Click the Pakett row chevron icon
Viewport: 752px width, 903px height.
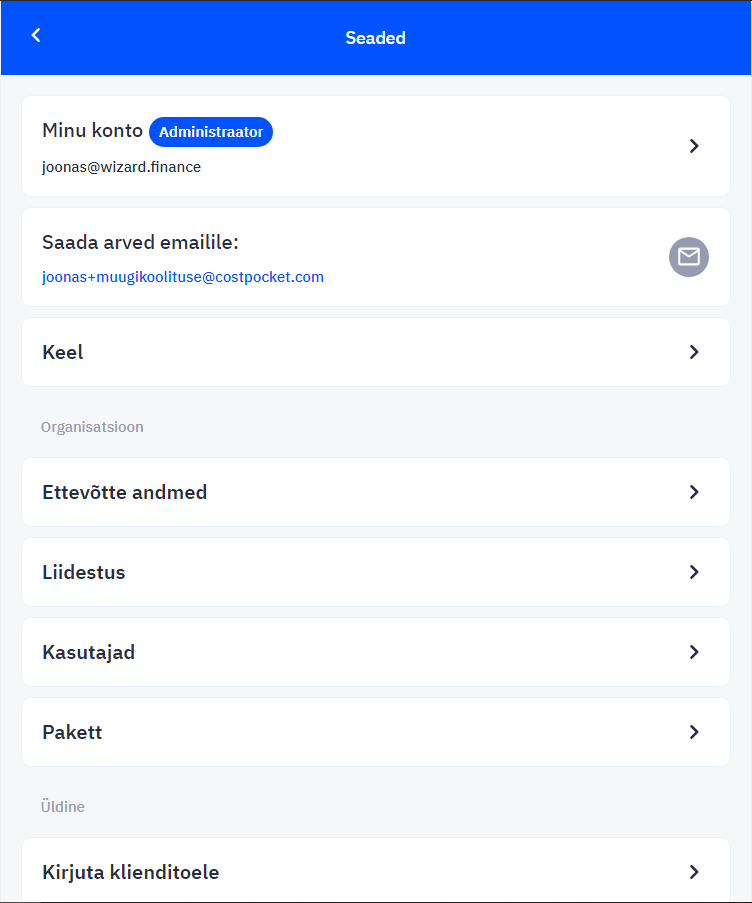[x=694, y=732]
